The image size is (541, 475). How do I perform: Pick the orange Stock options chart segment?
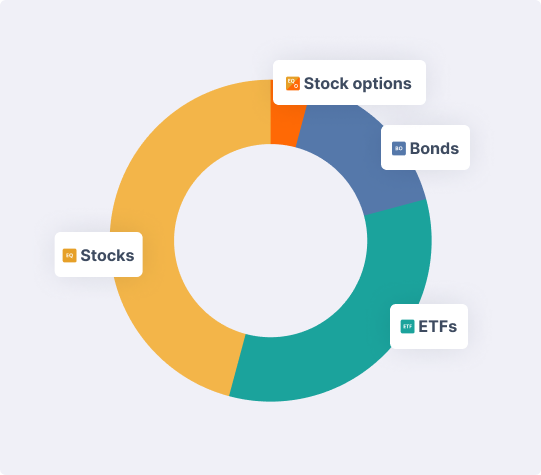[x=284, y=125]
